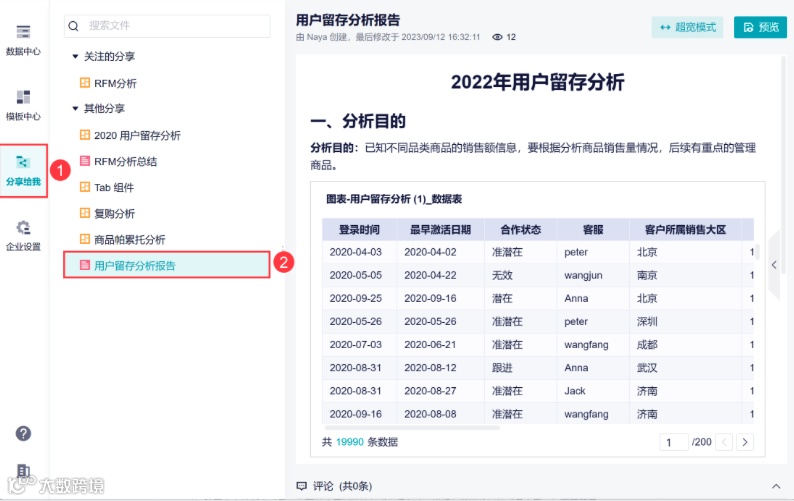Click the 预览 preview button

click(x=761, y=27)
